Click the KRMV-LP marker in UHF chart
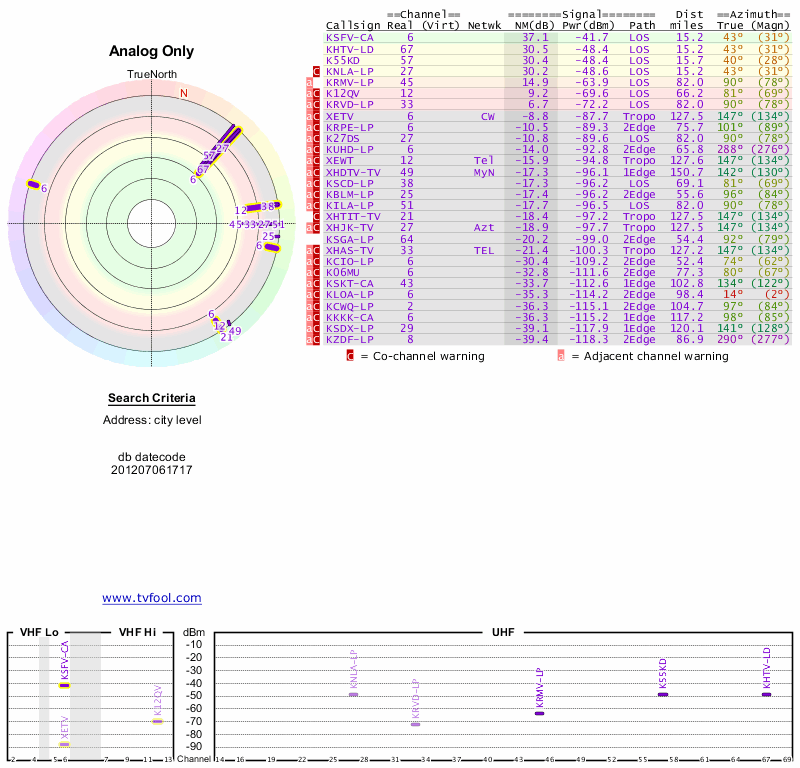 tap(539, 713)
